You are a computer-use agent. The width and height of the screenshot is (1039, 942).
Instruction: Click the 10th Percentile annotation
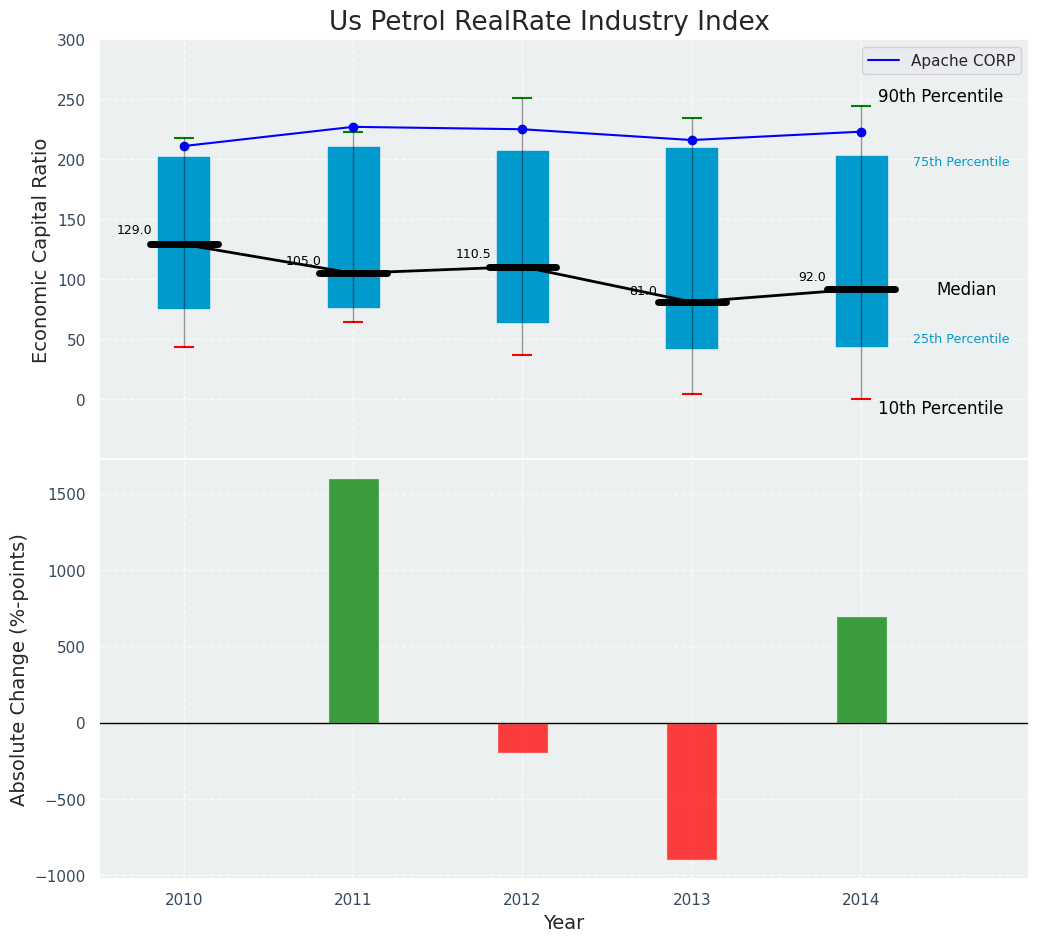tap(940, 408)
